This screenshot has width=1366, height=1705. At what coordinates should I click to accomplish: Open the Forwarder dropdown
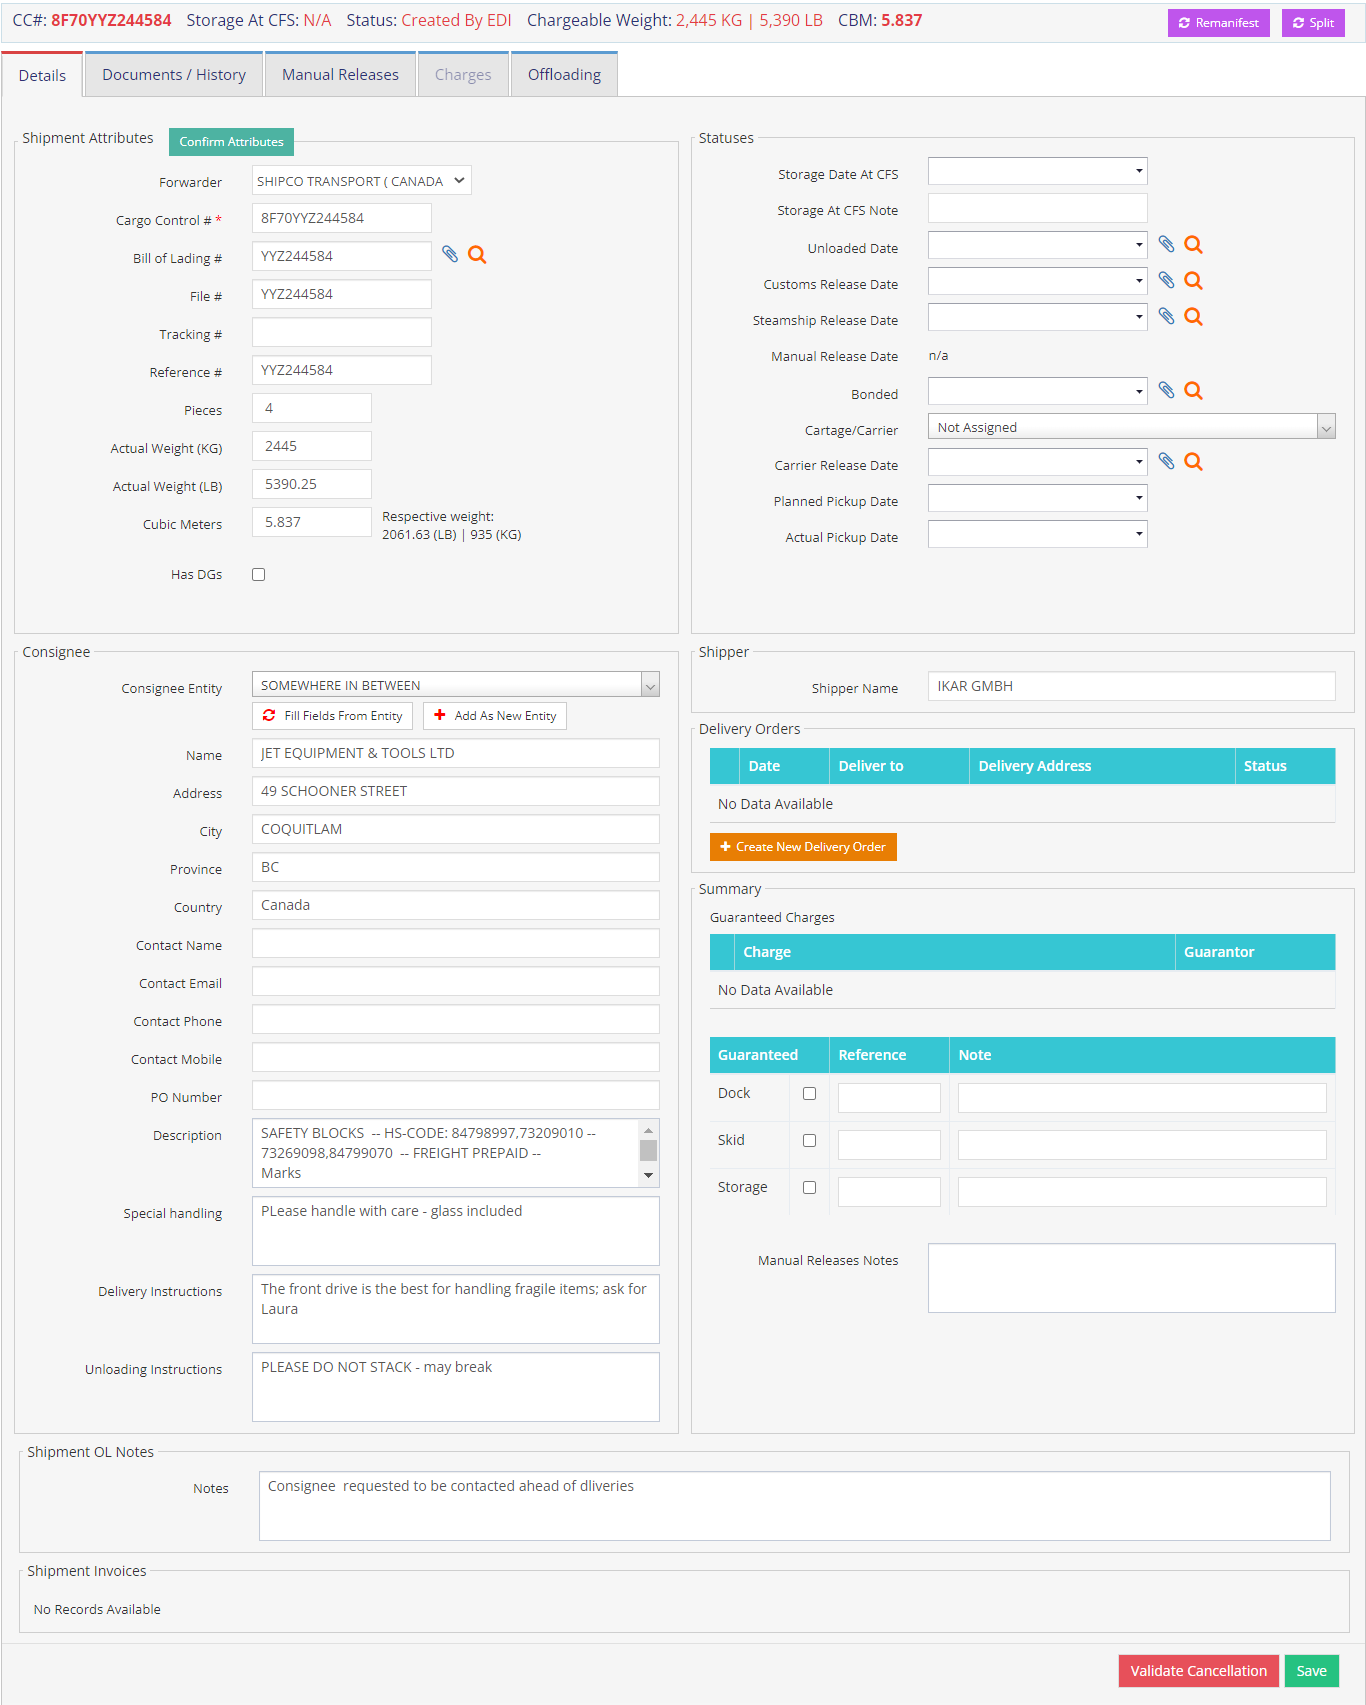click(x=361, y=181)
